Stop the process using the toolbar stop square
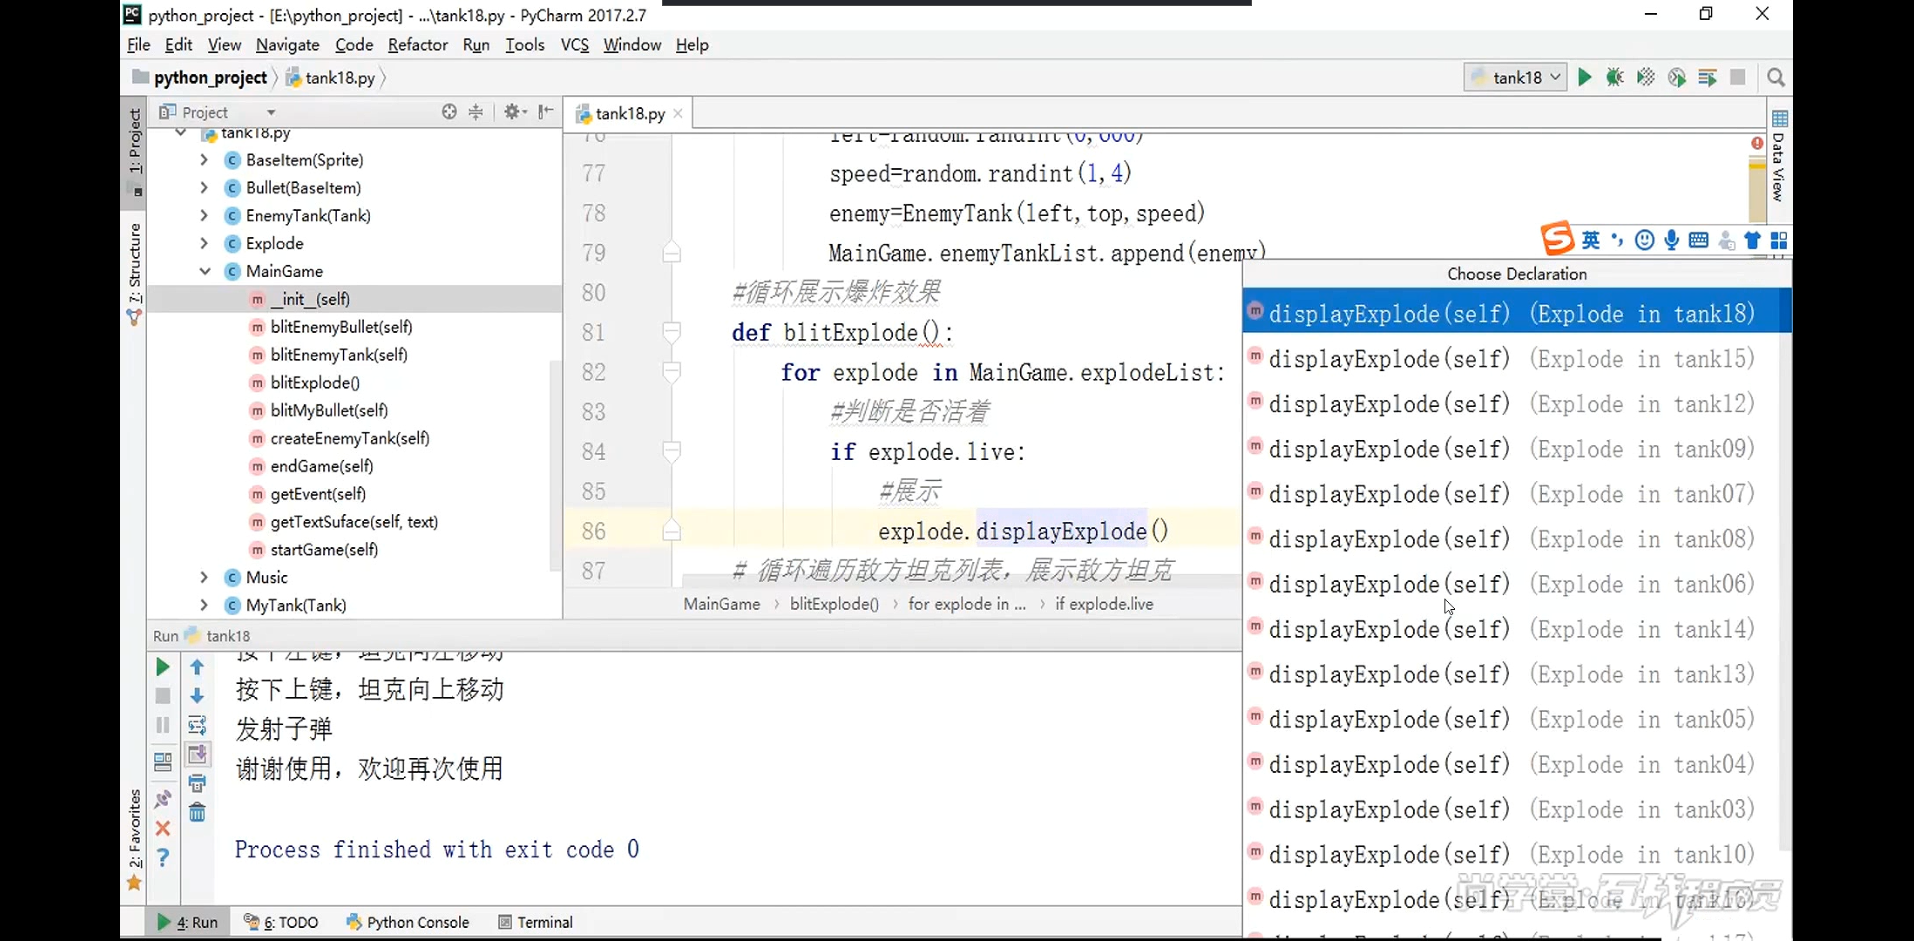 click(x=1738, y=77)
